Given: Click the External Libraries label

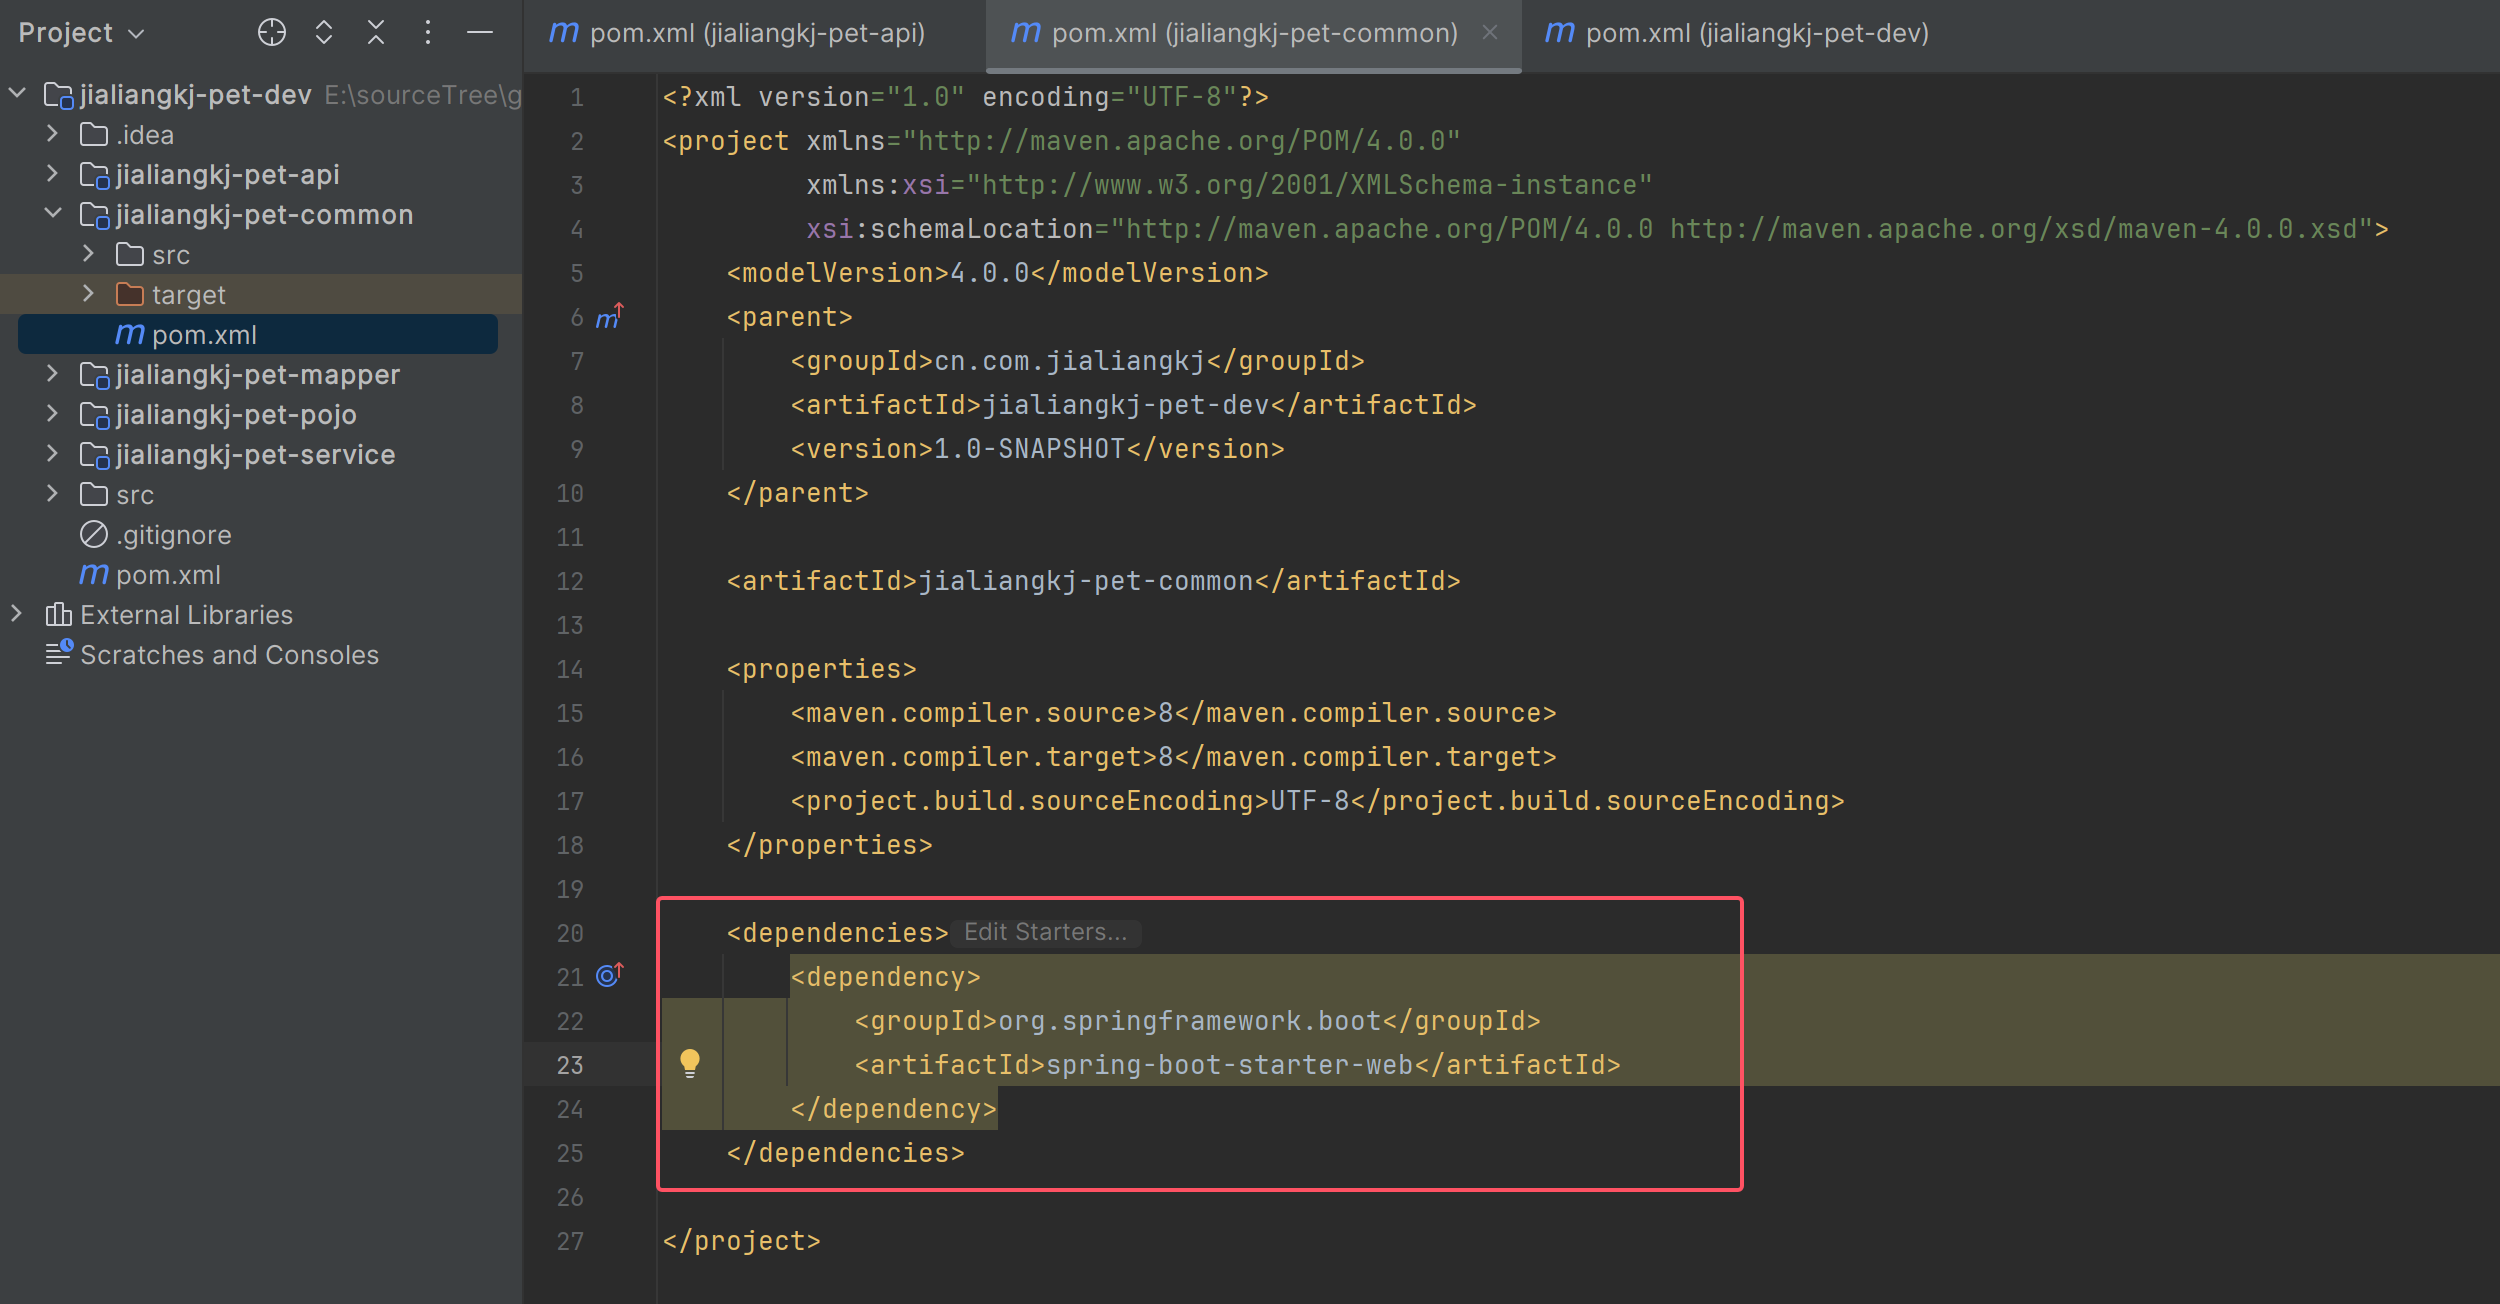Looking at the screenshot, I should (x=186, y=615).
